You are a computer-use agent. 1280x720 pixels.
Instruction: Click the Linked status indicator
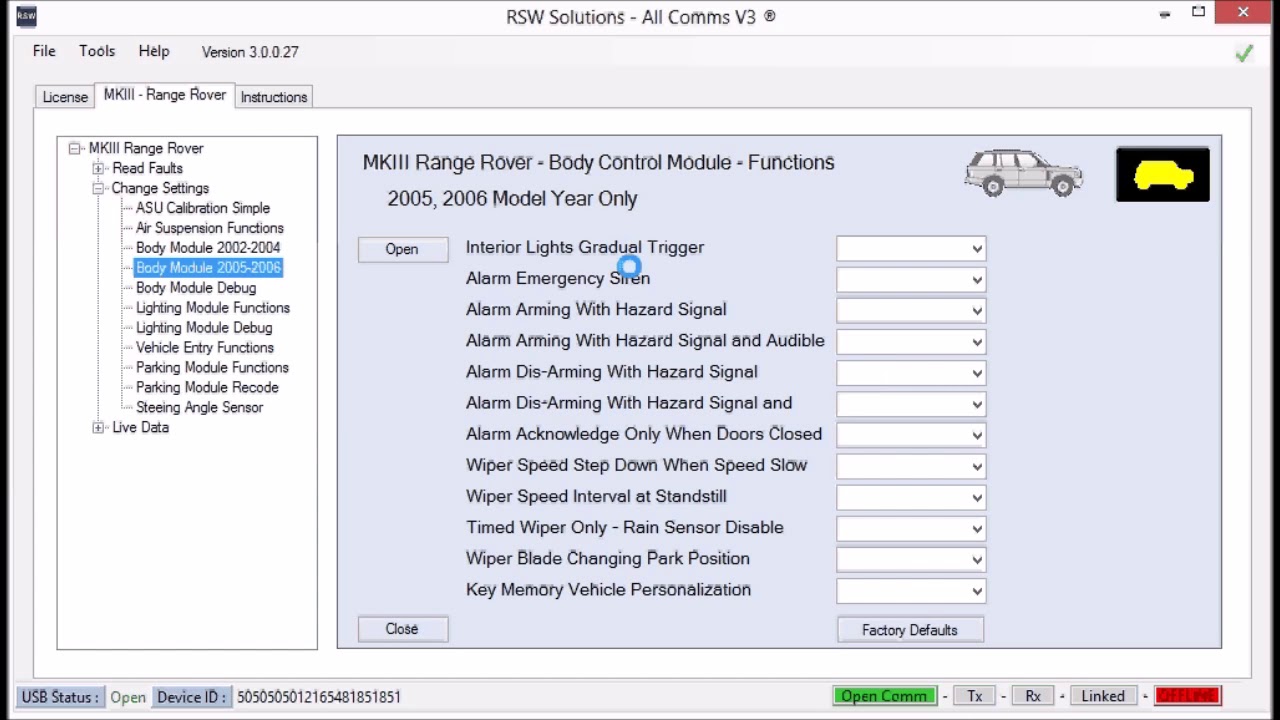tap(1103, 696)
